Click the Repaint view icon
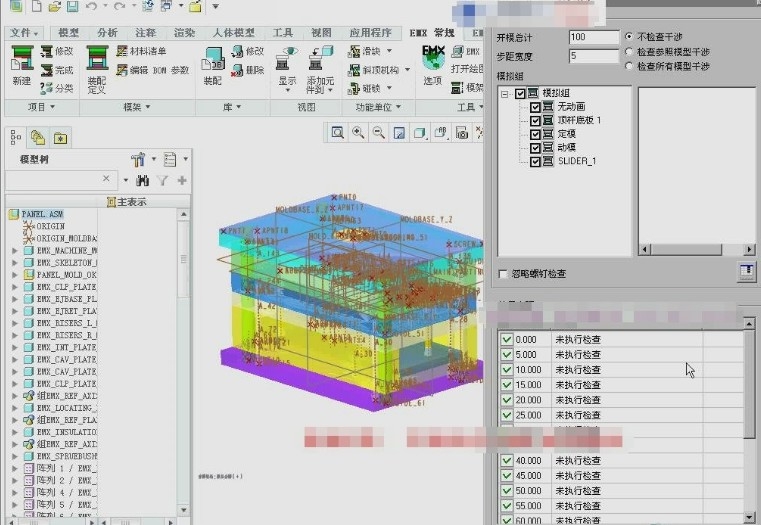 point(399,132)
